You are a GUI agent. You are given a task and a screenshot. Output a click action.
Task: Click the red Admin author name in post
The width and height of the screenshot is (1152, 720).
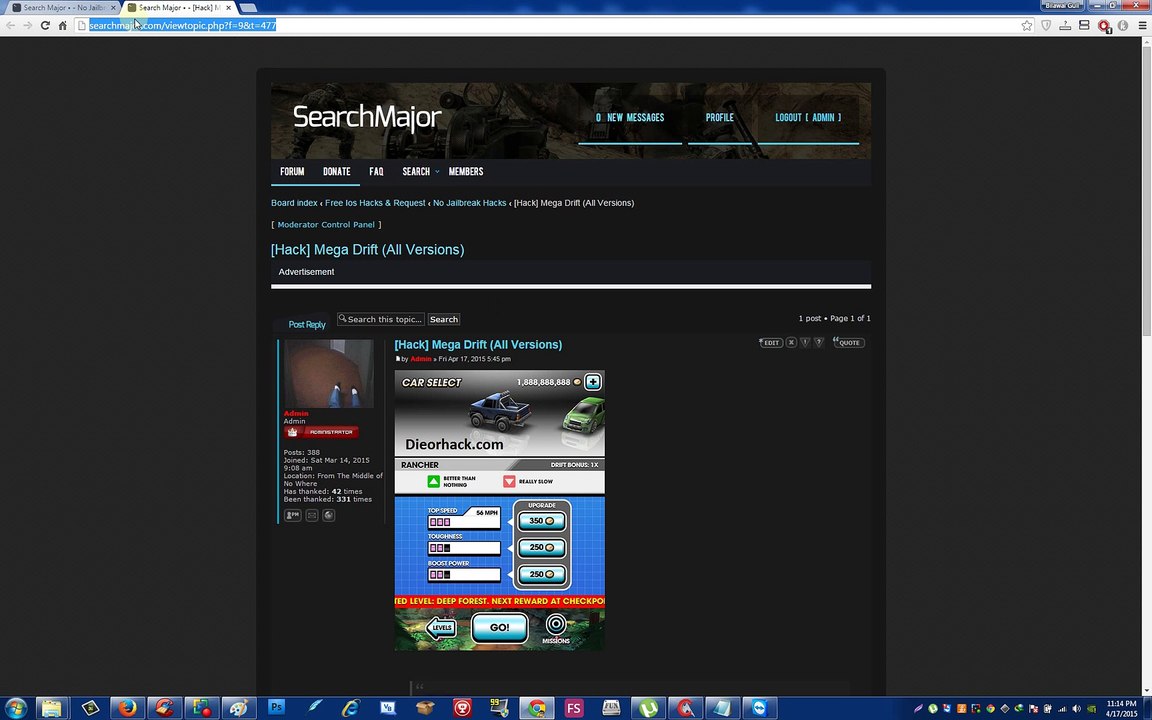(421, 359)
